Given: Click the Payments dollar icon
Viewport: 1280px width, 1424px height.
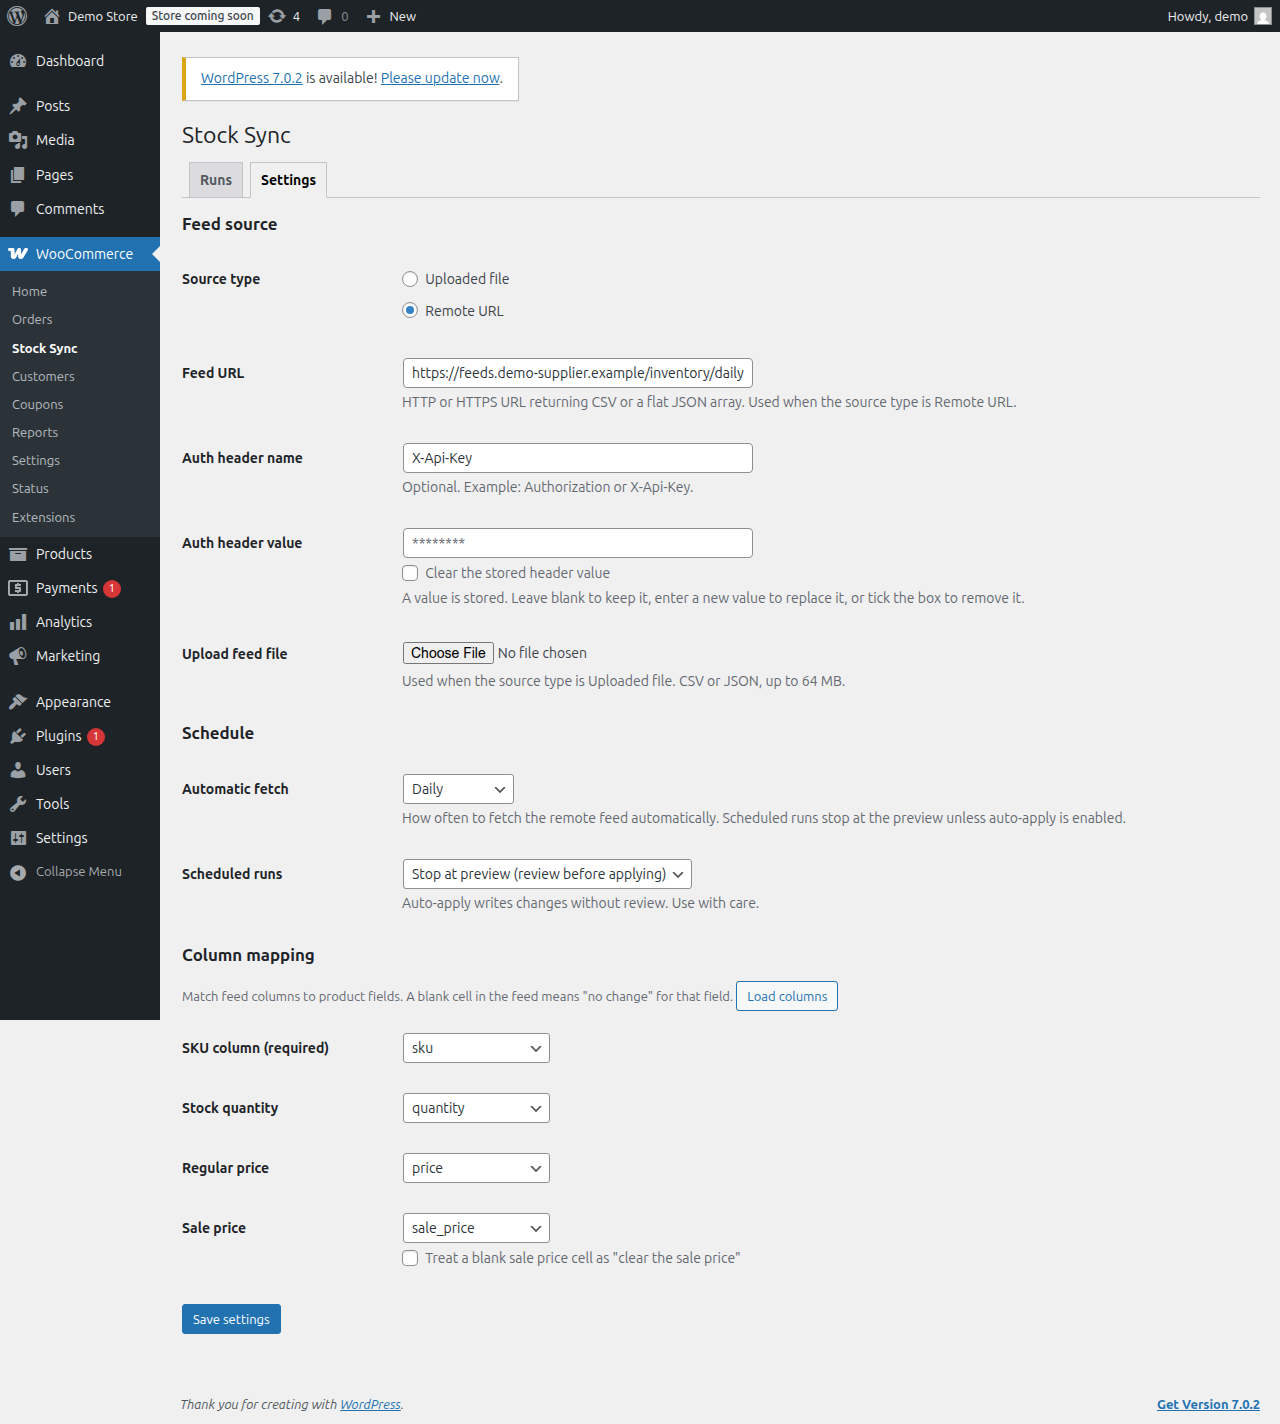Looking at the screenshot, I should pyautogui.click(x=18, y=588).
